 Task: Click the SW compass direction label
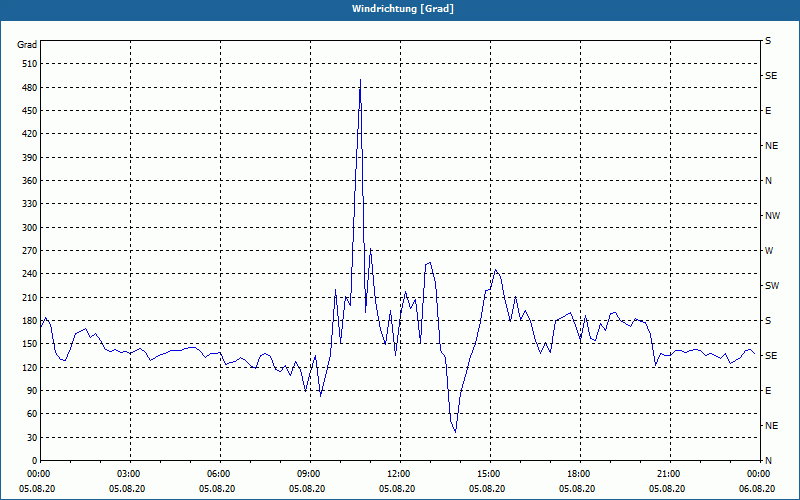tap(772, 286)
